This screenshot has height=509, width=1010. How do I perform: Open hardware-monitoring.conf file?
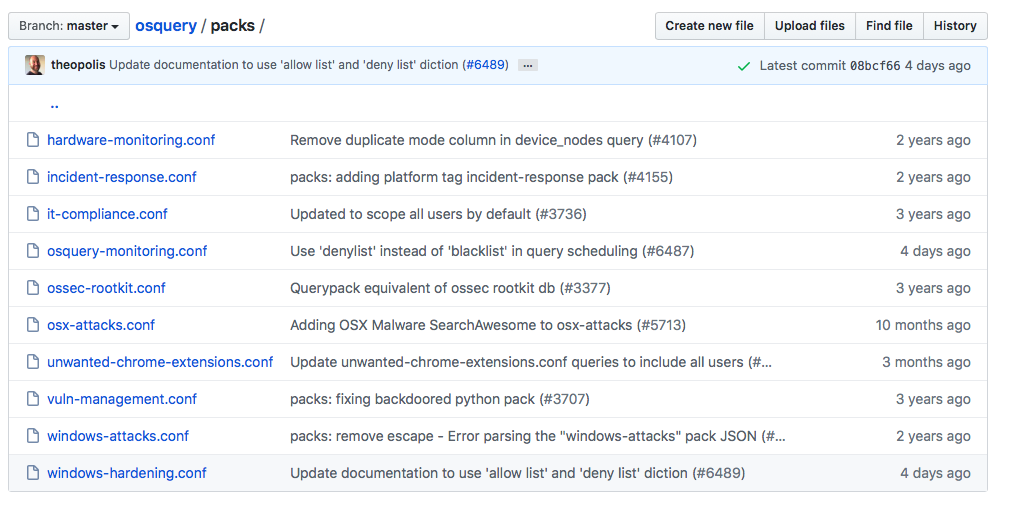(x=131, y=140)
